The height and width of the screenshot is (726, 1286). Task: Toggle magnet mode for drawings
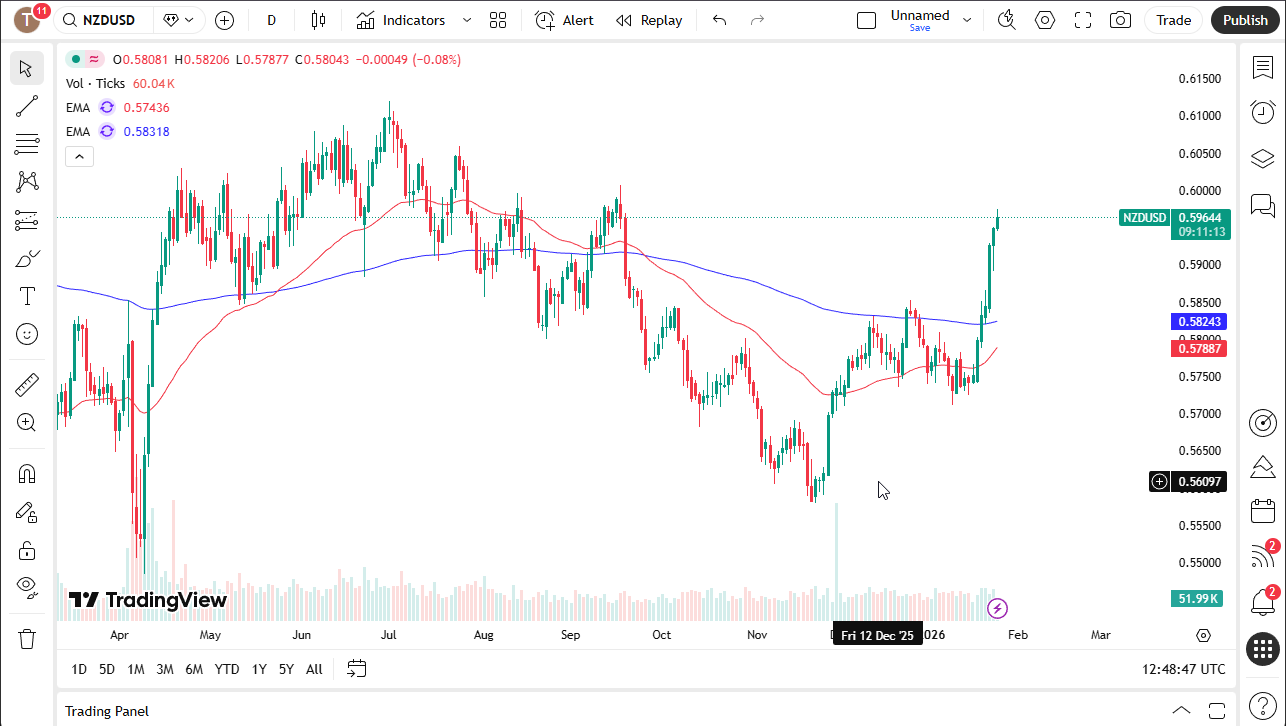click(27, 474)
